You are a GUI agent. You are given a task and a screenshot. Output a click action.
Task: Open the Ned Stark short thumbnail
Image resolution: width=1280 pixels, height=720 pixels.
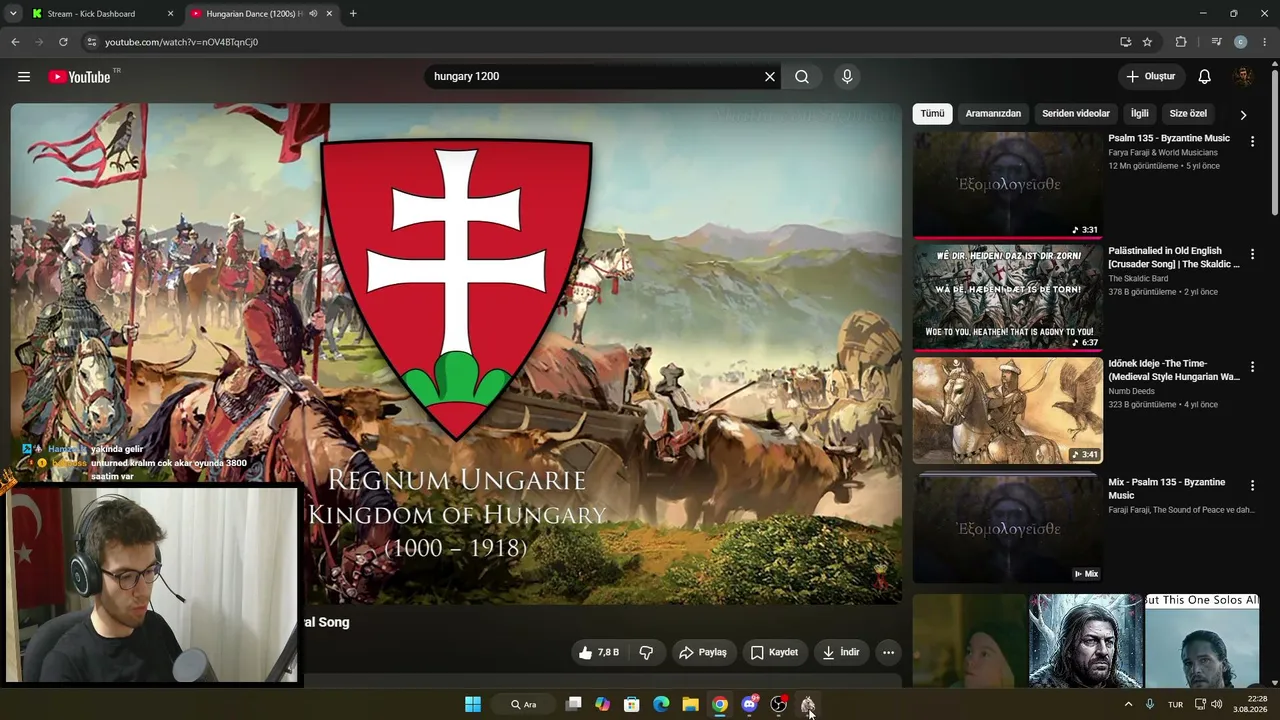tap(1086, 641)
